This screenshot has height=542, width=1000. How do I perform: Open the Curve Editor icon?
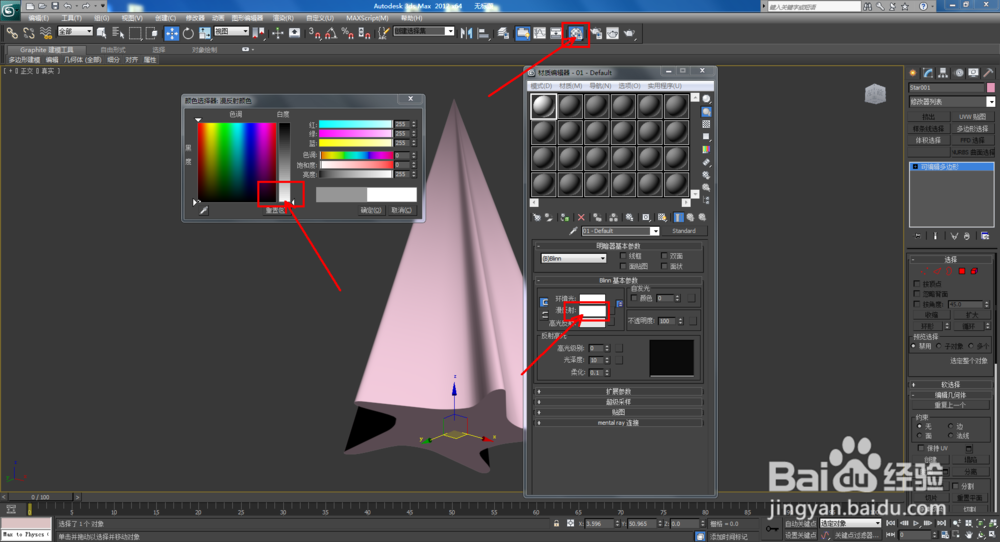point(540,33)
